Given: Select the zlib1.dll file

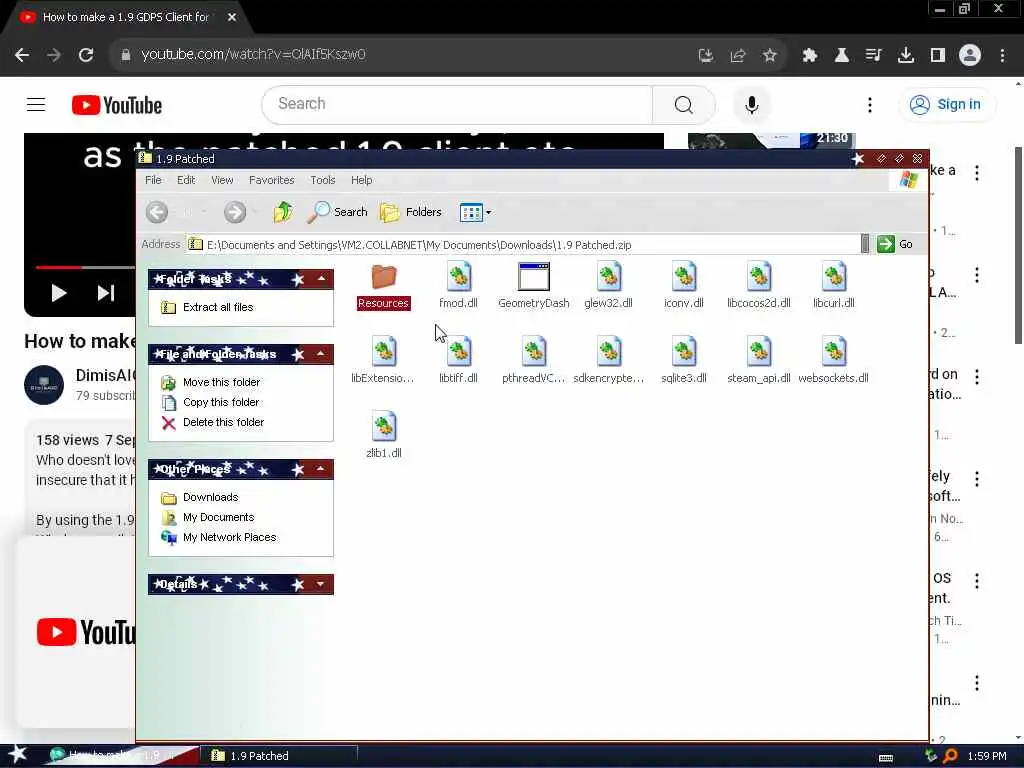Looking at the screenshot, I should (x=383, y=436).
